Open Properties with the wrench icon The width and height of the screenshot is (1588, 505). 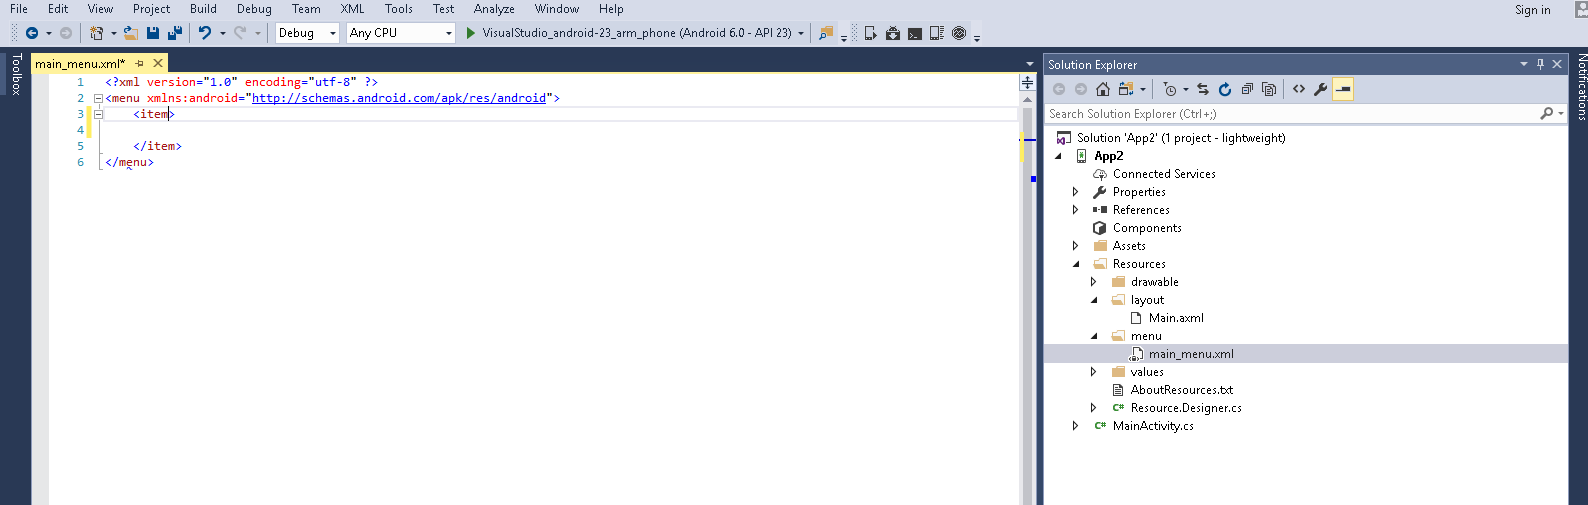tap(1321, 89)
